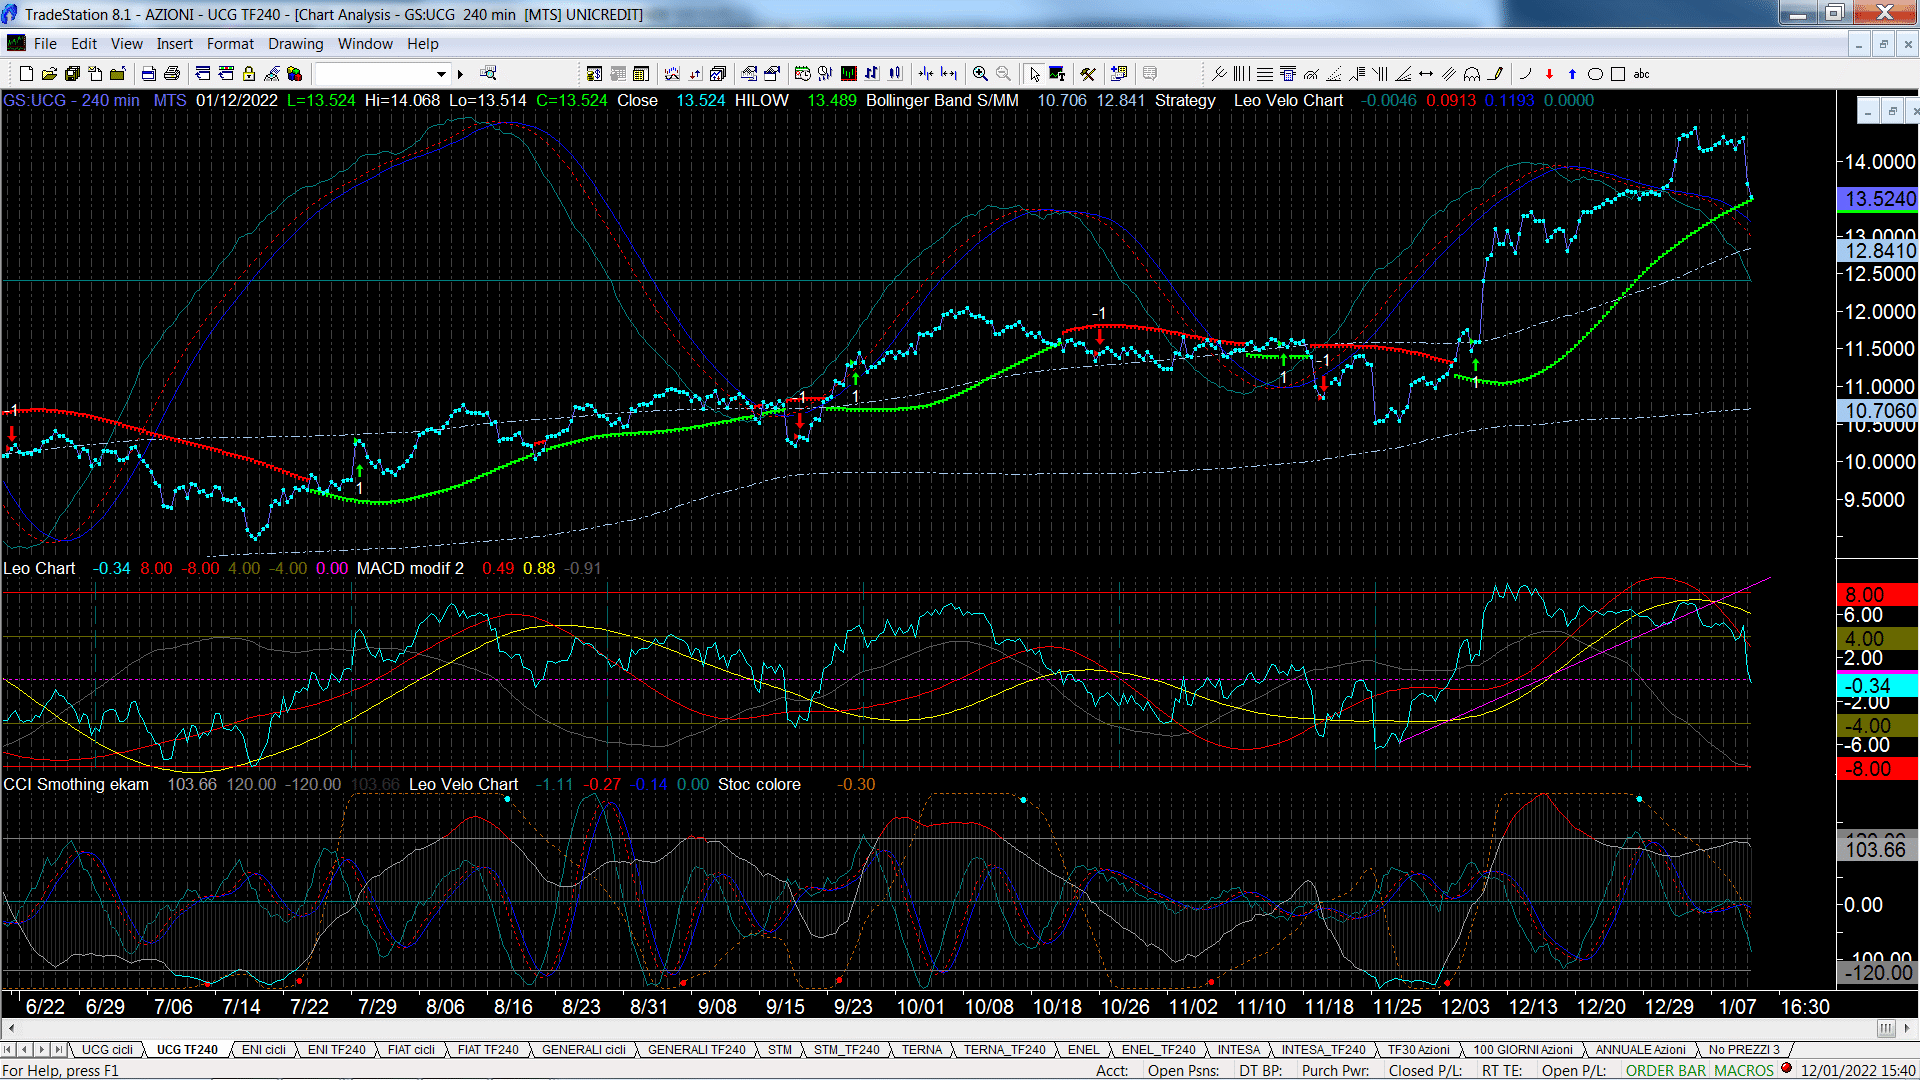Click the Open file folder icon
Viewport: 1920px width, 1080px height.
pyautogui.click(x=49, y=73)
